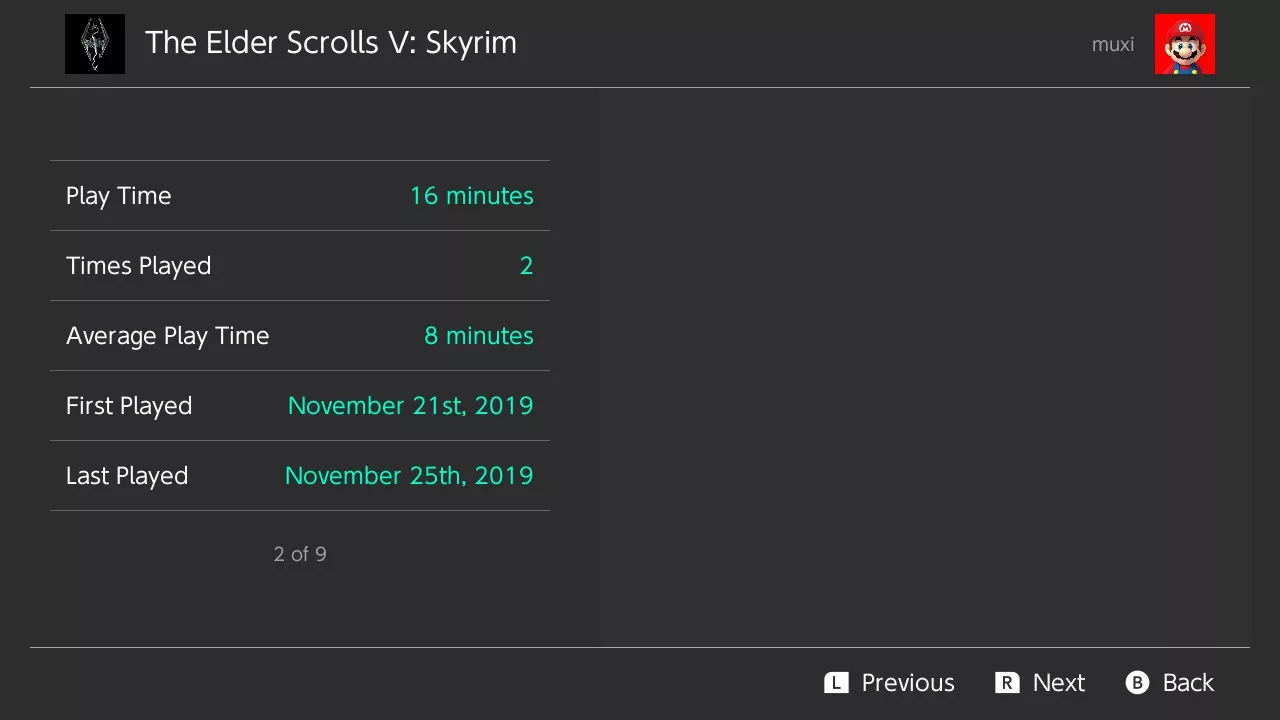Select the Average Play Time row
Image resolution: width=1280 pixels, height=720 pixels.
[300, 336]
